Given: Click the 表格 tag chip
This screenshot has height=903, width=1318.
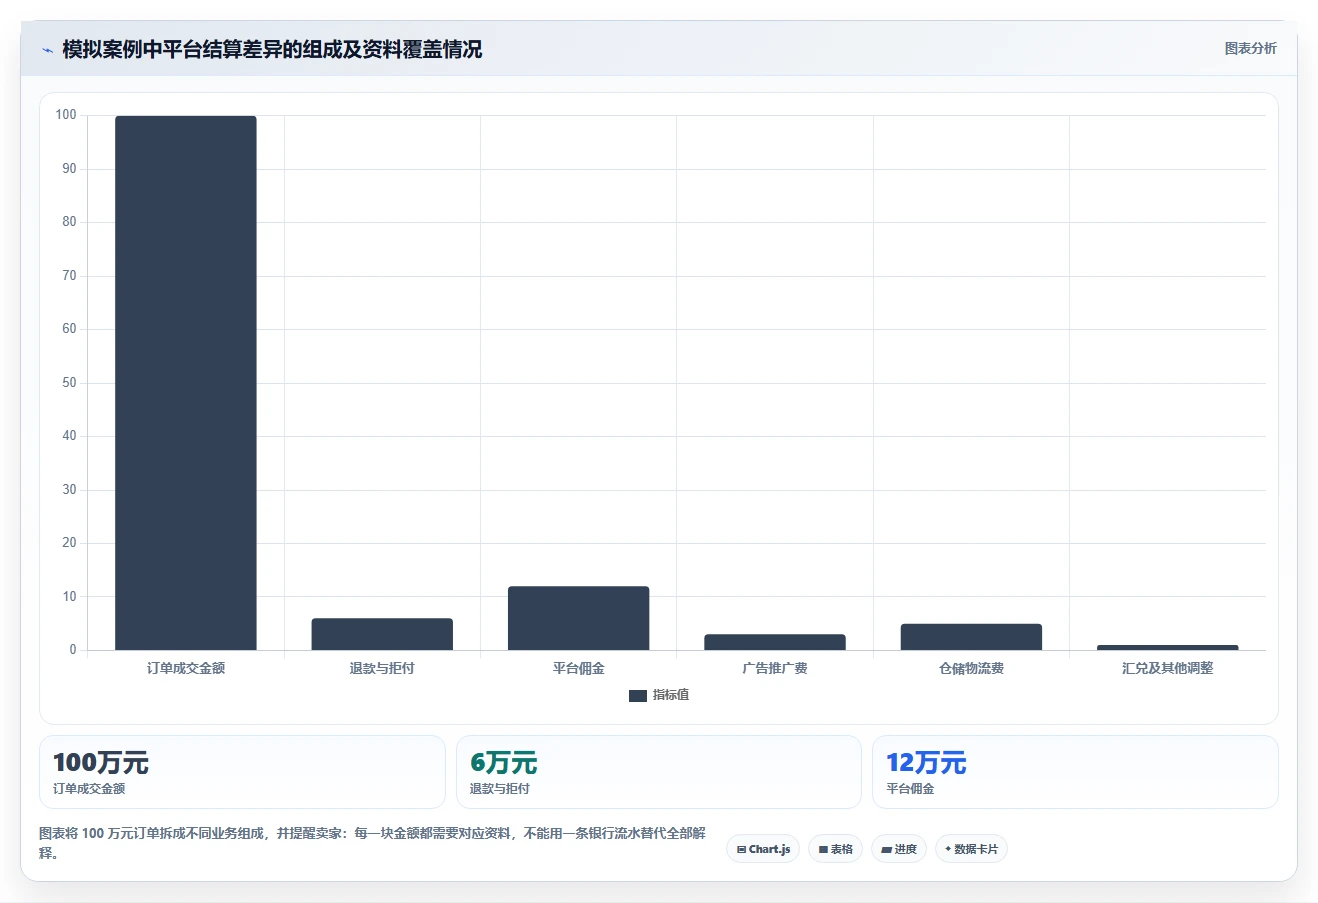Looking at the screenshot, I should pyautogui.click(x=836, y=849).
